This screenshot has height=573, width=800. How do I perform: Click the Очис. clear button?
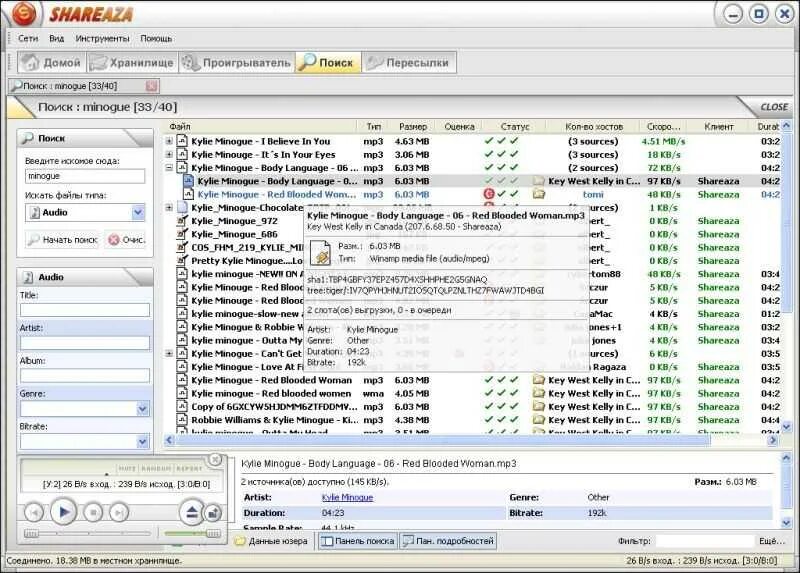click(127, 239)
